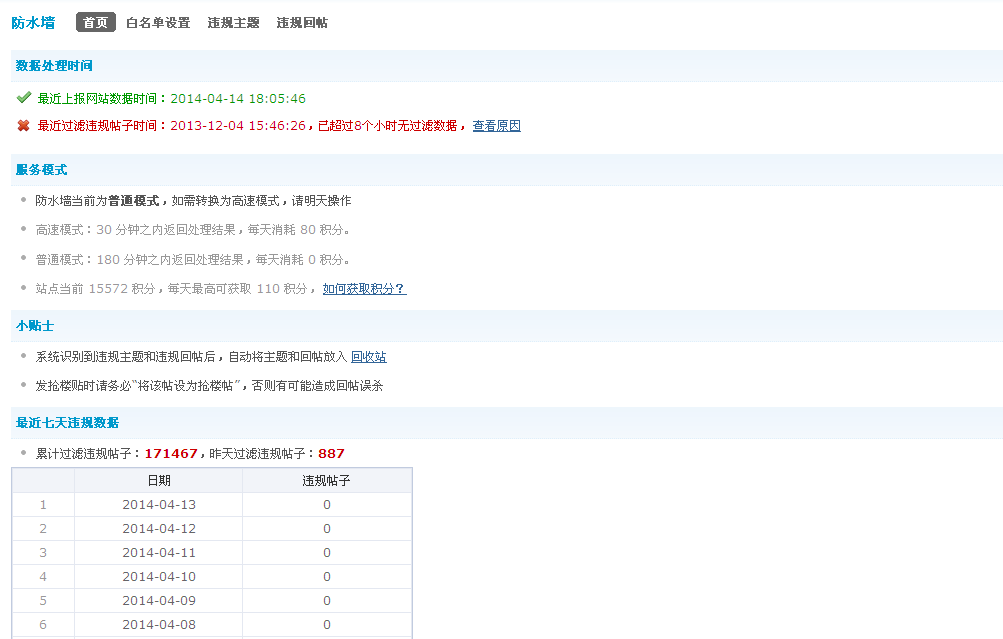Open 如何获取积分? help link
Screen dimensions: 1003x639
coord(365,288)
